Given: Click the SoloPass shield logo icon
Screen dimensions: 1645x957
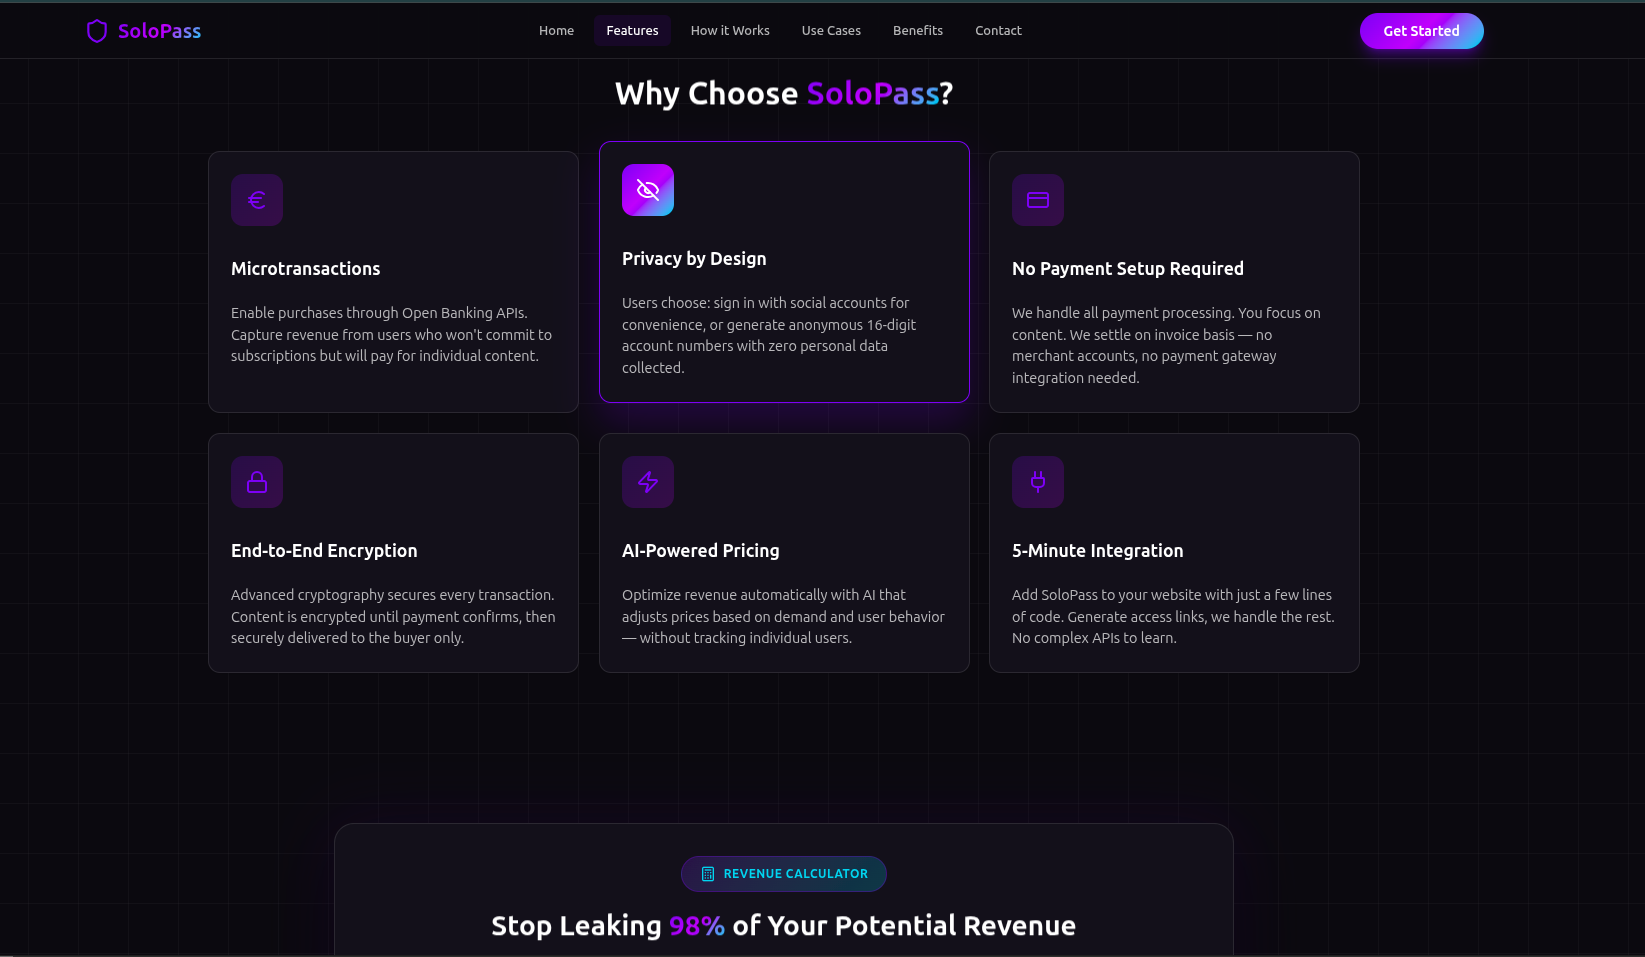Looking at the screenshot, I should (97, 31).
